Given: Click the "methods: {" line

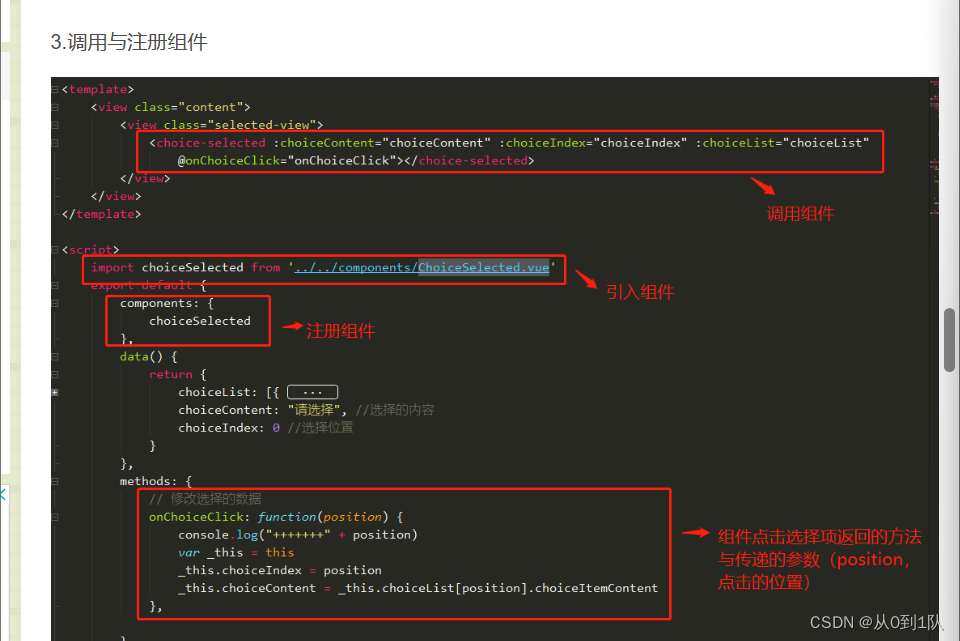Looking at the screenshot, I should point(156,481).
